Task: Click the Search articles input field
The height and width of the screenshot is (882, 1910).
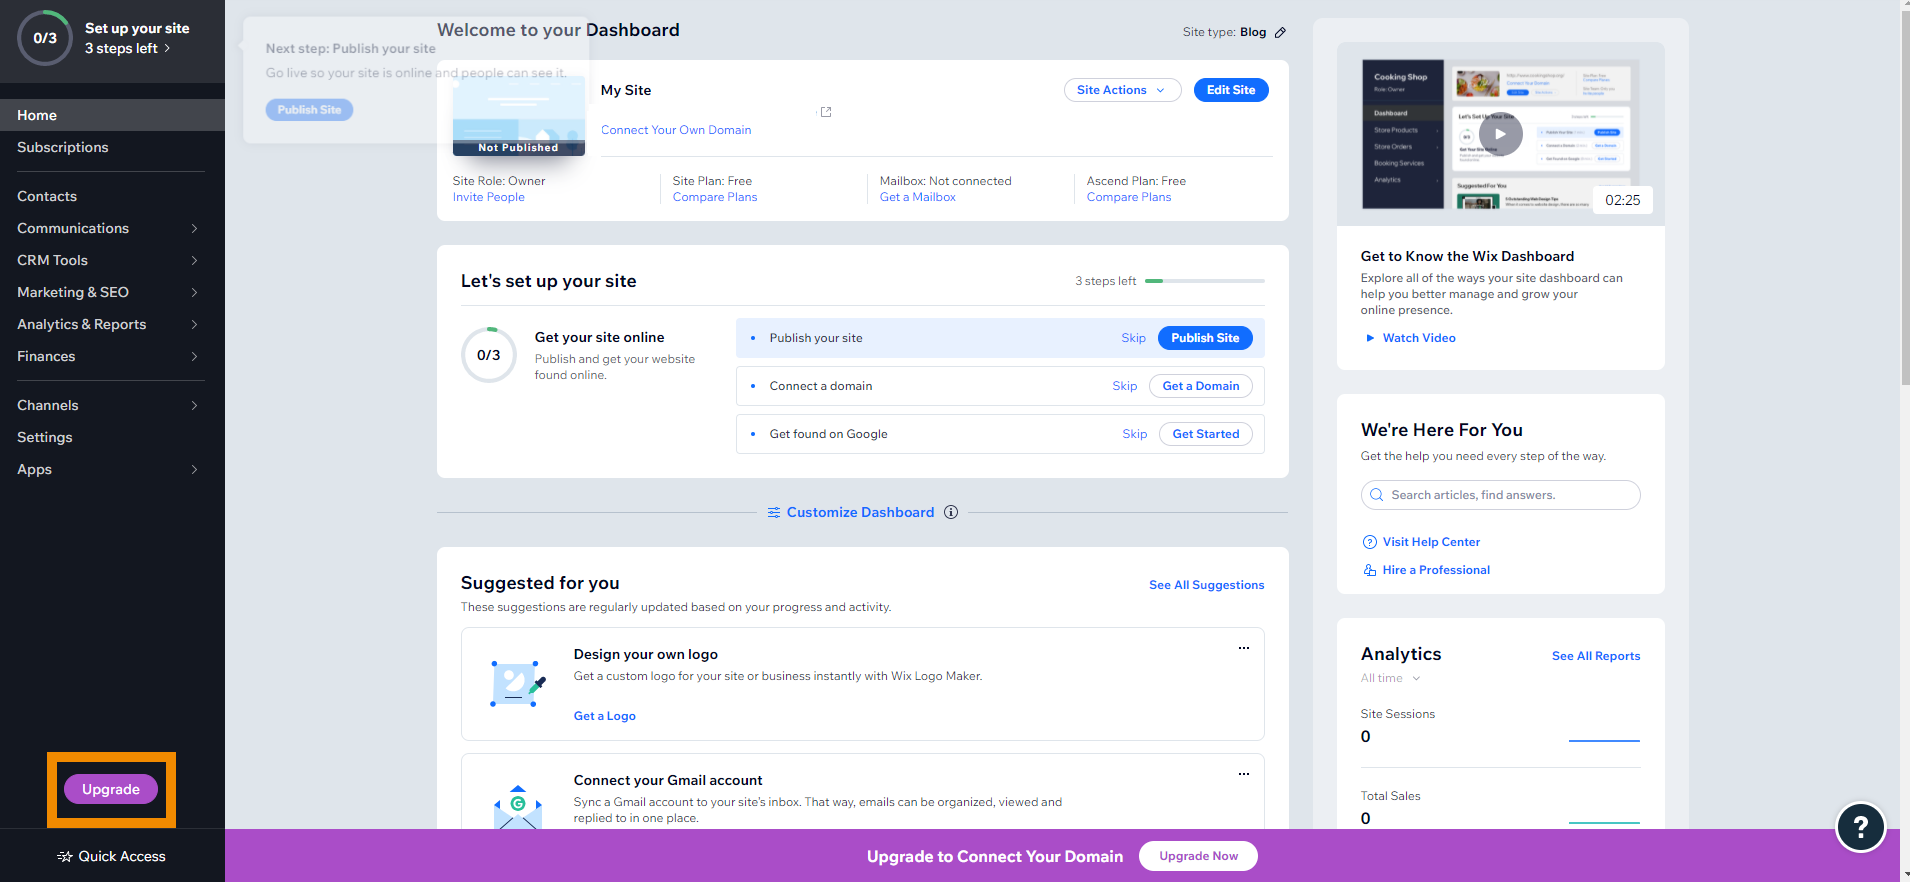Action: 1500,495
